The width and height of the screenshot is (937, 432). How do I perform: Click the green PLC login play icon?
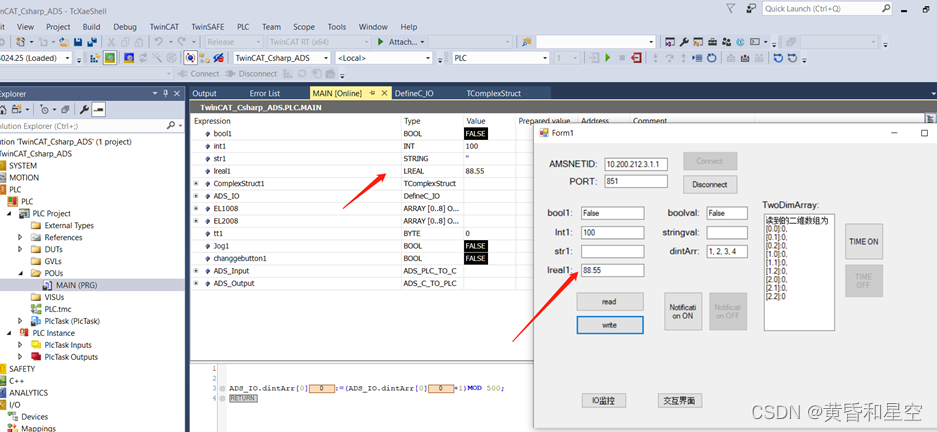coord(607,58)
